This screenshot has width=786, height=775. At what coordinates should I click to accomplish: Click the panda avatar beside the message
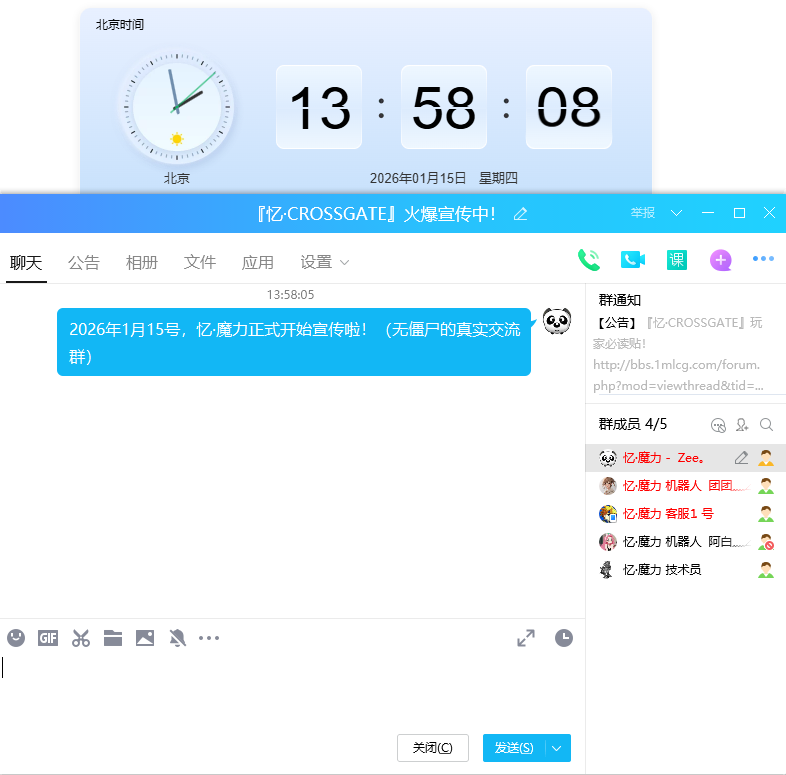pos(557,321)
